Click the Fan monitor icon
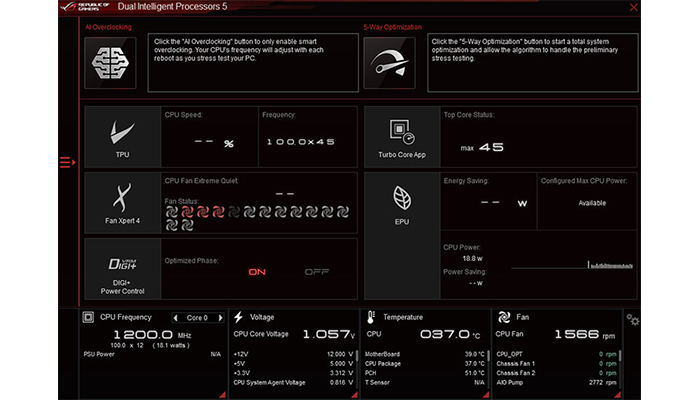The image size is (700, 400). pyautogui.click(x=504, y=317)
